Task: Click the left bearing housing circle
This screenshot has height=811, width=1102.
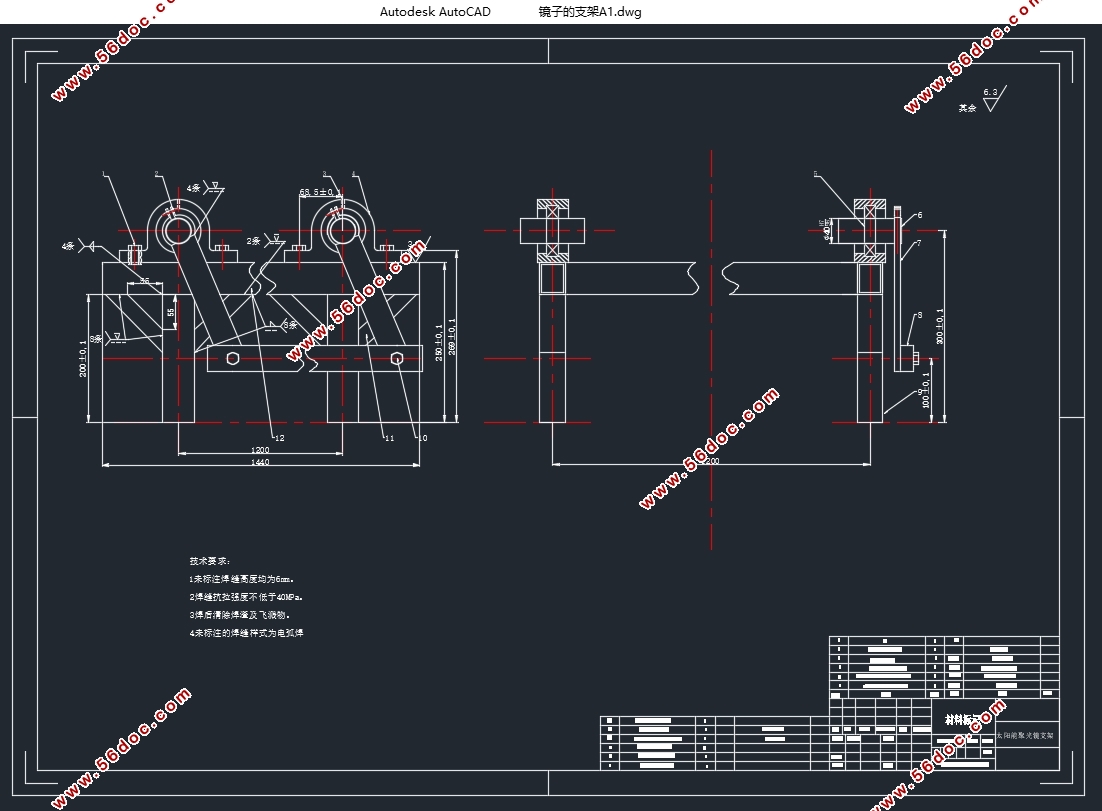Action: coord(179,230)
